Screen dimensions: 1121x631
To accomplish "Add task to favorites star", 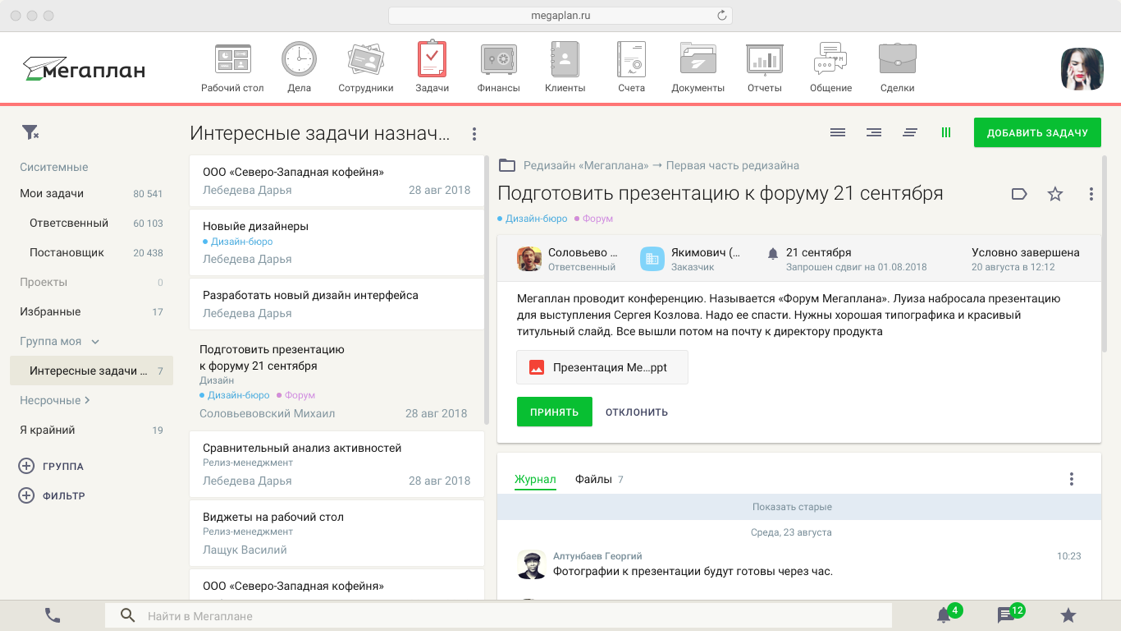I will coord(1055,194).
